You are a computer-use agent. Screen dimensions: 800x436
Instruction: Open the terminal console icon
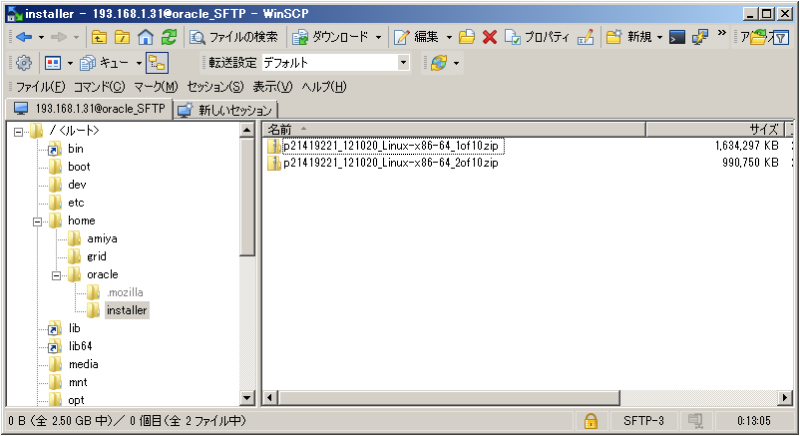pyautogui.click(x=677, y=37)
